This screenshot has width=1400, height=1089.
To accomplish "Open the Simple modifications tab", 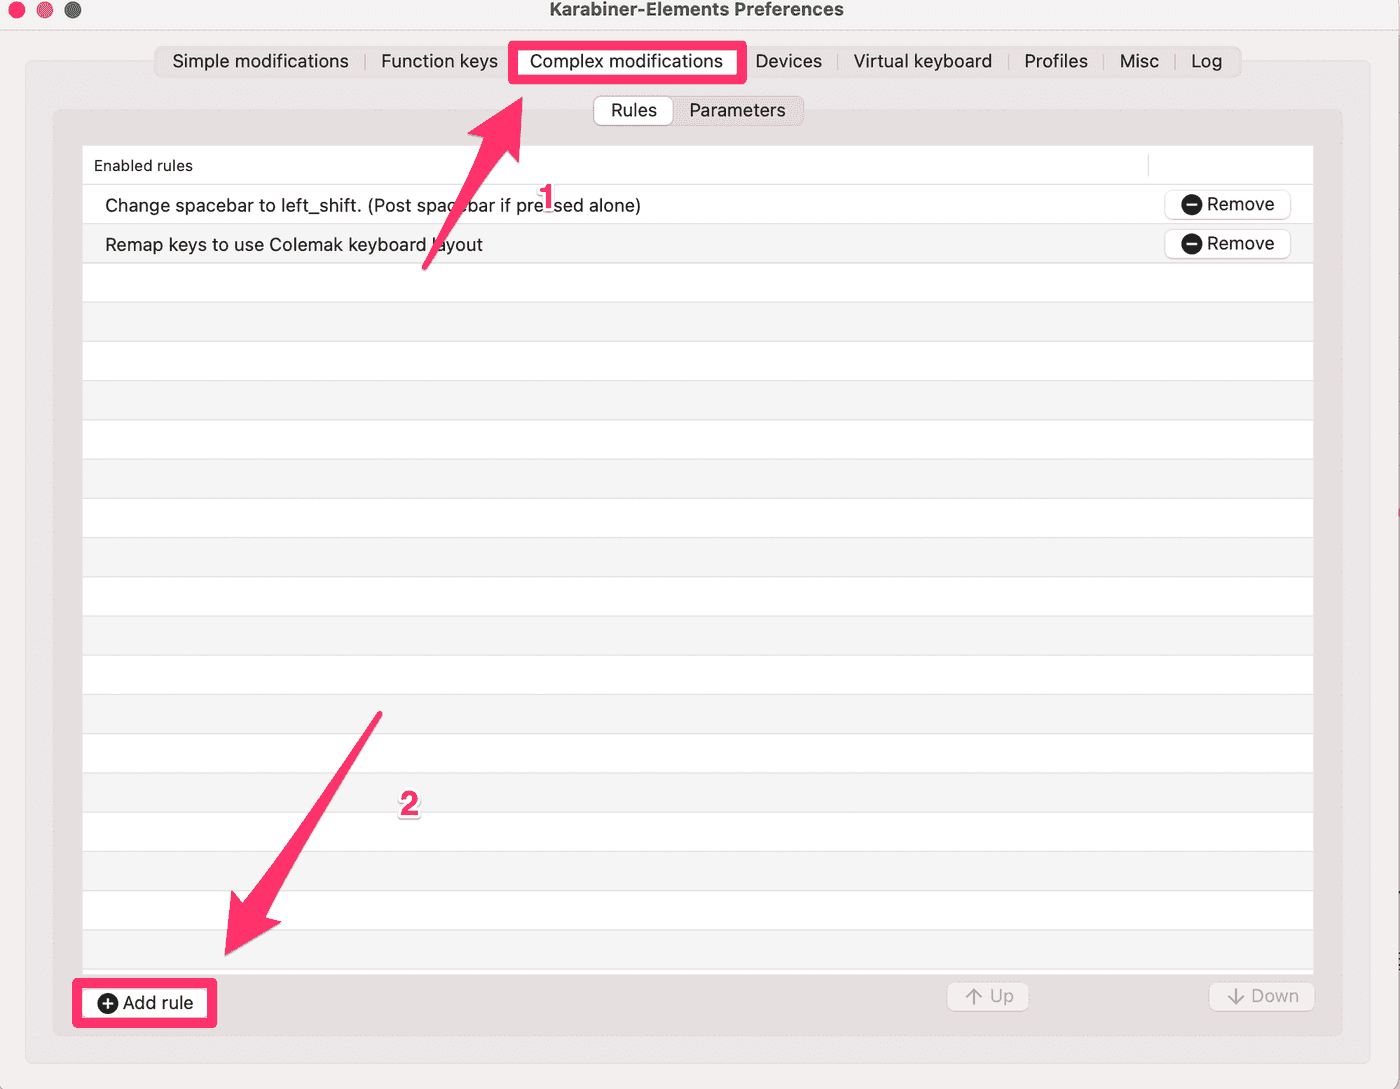I will pyautogui.click(x=260, y=61).
